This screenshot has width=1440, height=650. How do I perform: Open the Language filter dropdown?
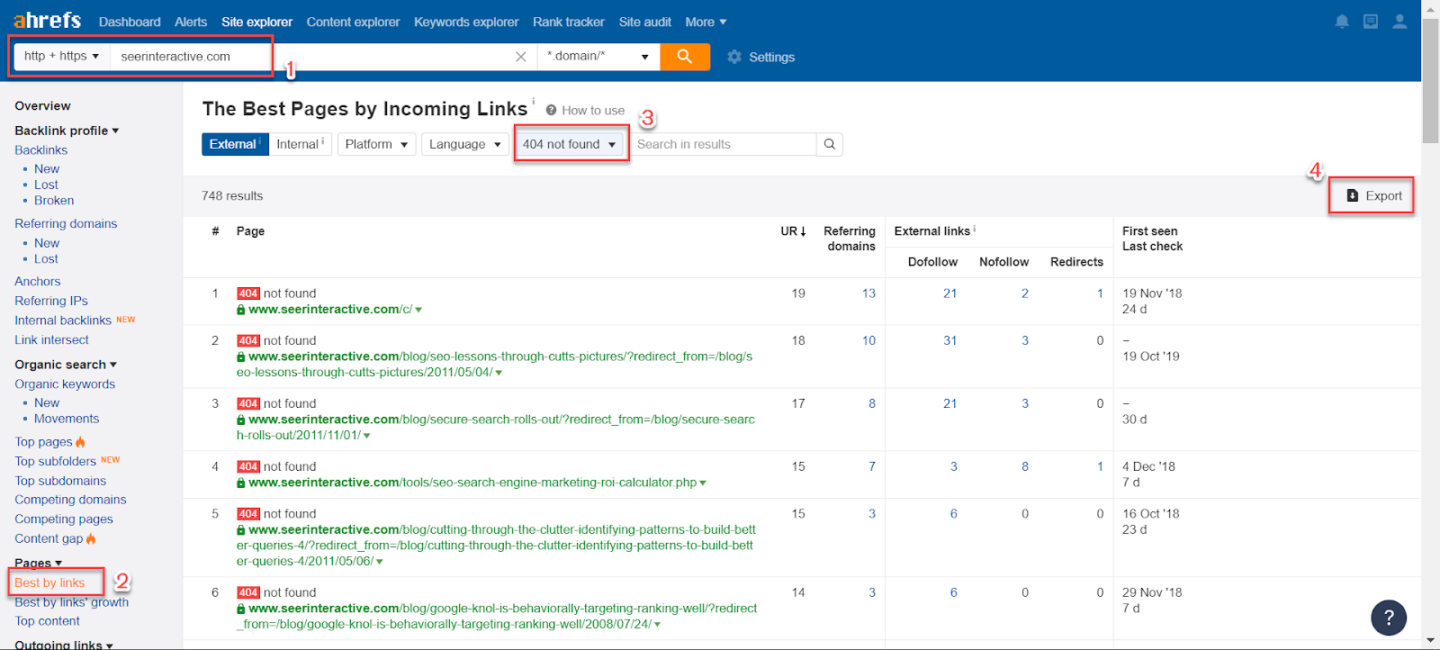464,144
